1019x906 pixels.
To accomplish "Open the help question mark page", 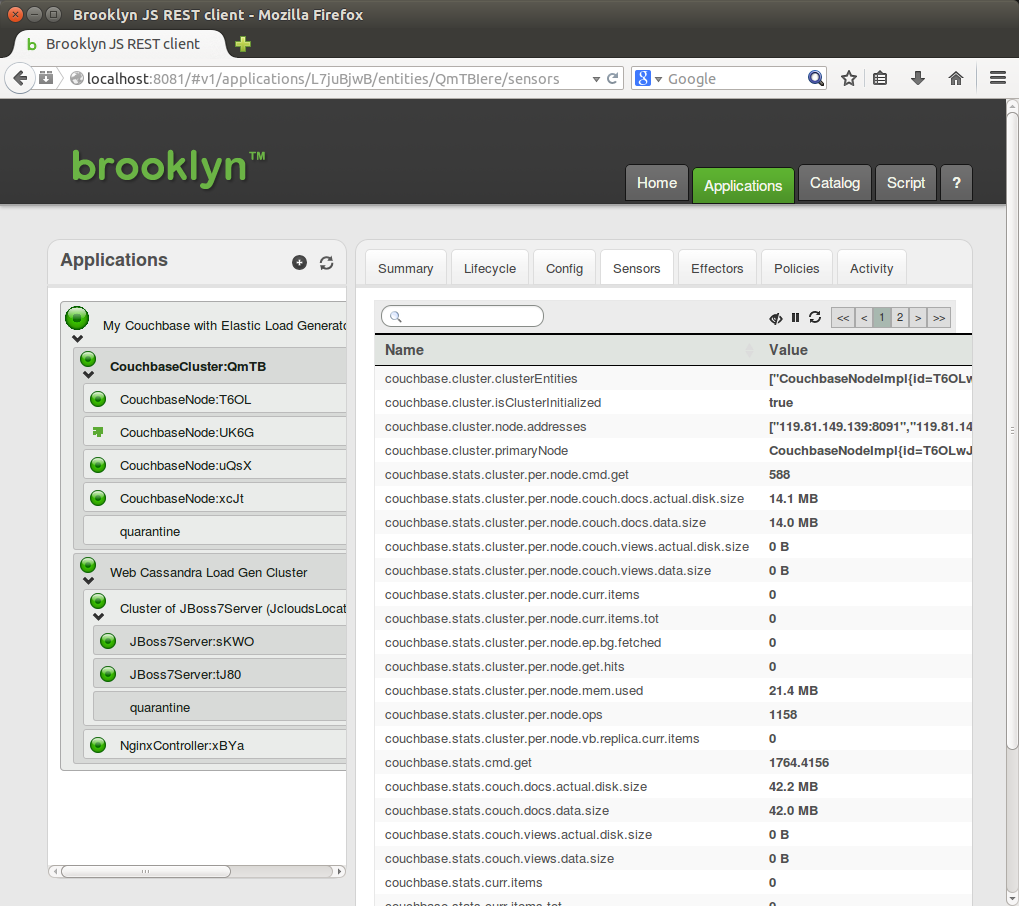I will tap(956, 183).
